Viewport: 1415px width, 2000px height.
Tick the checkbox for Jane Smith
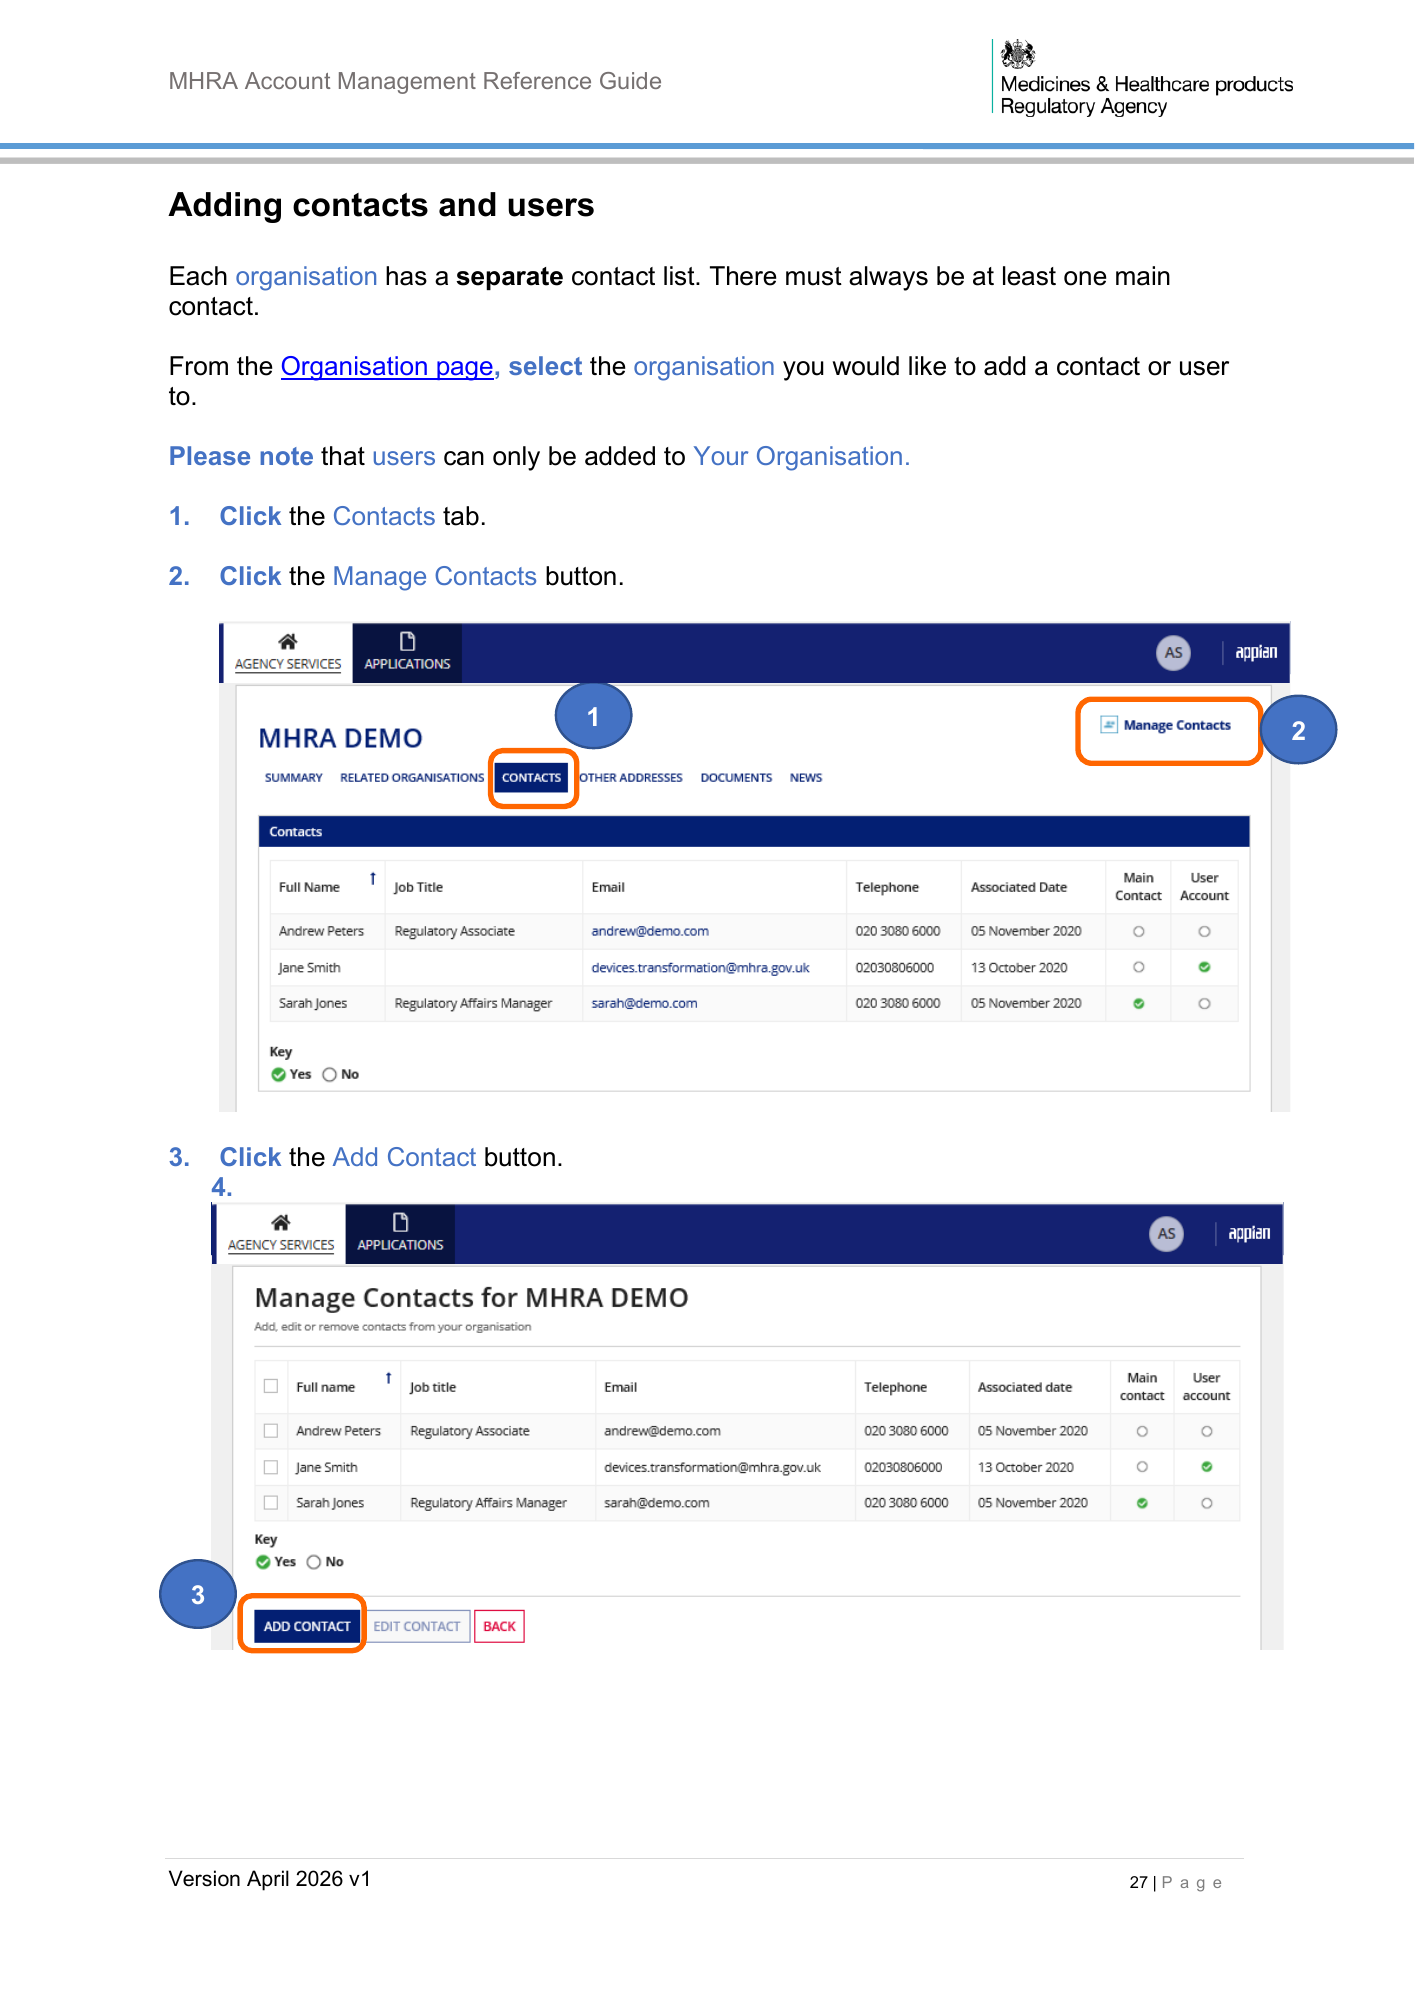(x=271, y=1467)
